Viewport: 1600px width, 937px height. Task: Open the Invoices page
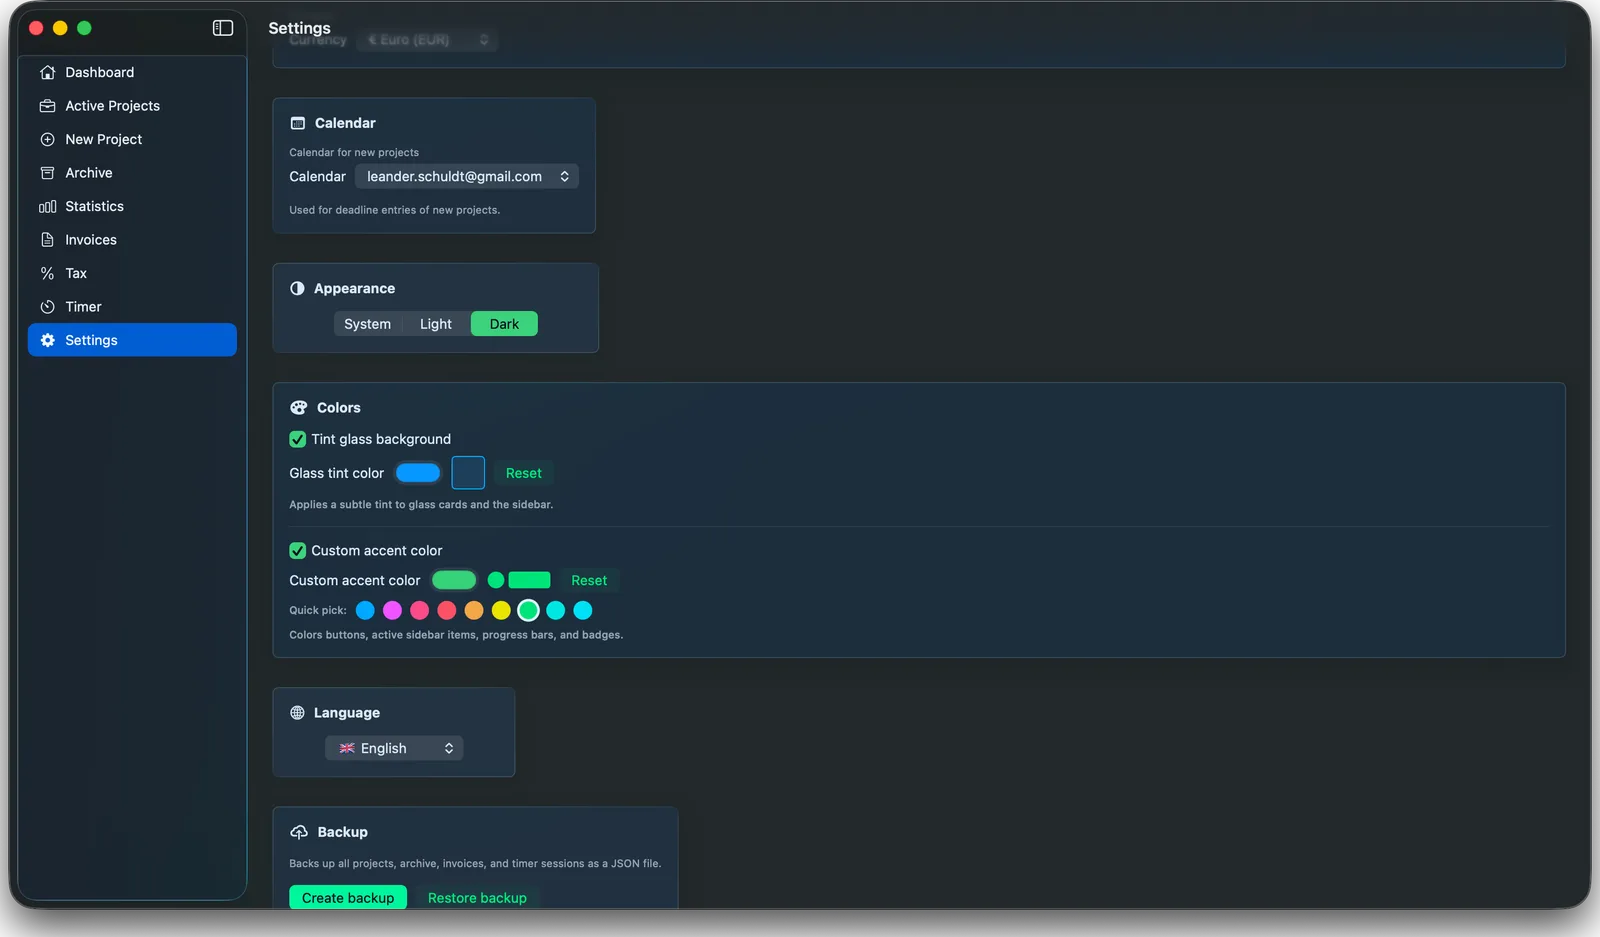click(x=132, y=240)
